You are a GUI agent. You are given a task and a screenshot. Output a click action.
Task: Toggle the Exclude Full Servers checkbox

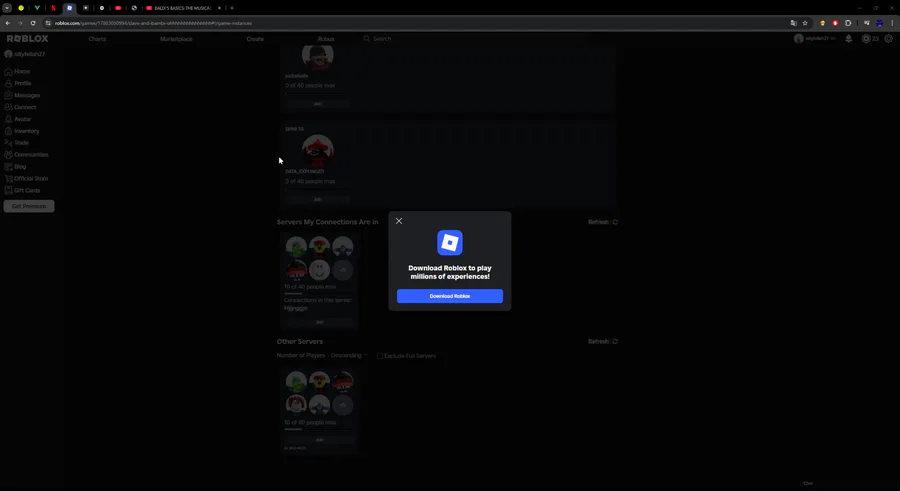(x=380, y=356)
